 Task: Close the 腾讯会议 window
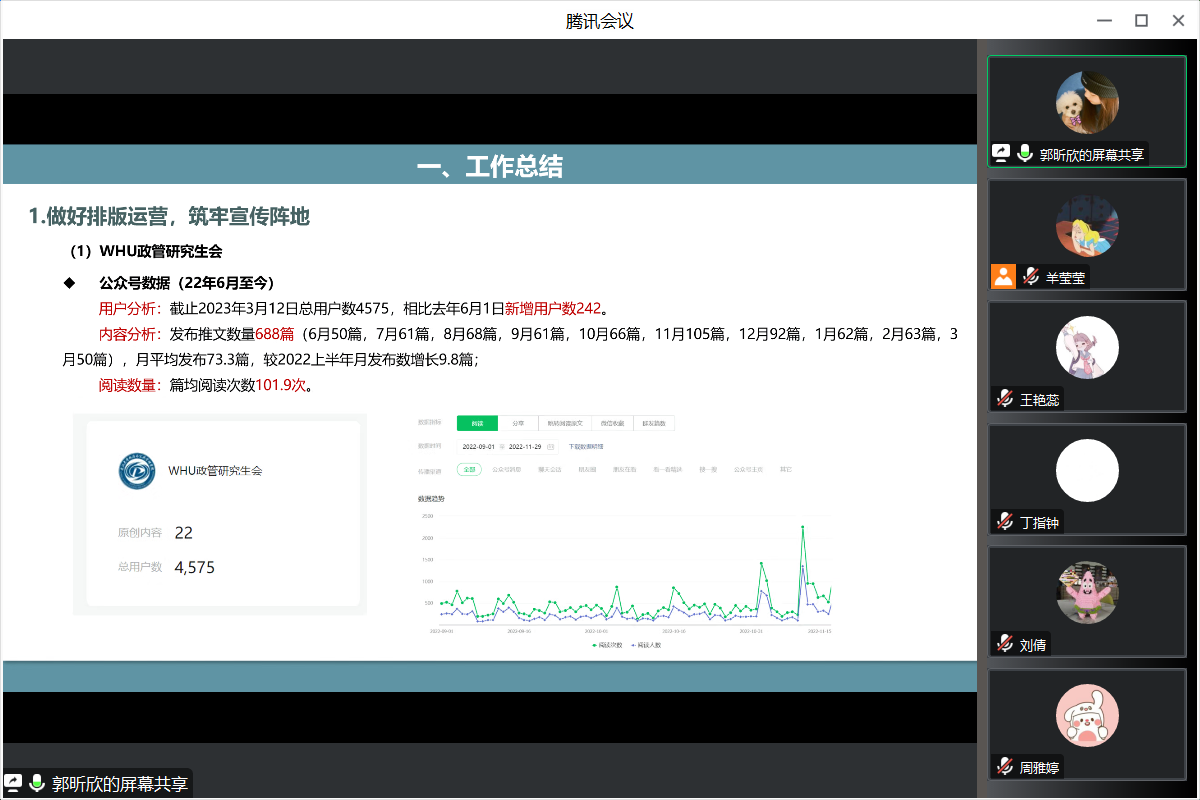pyautogui.click(x=1177, y=20)
